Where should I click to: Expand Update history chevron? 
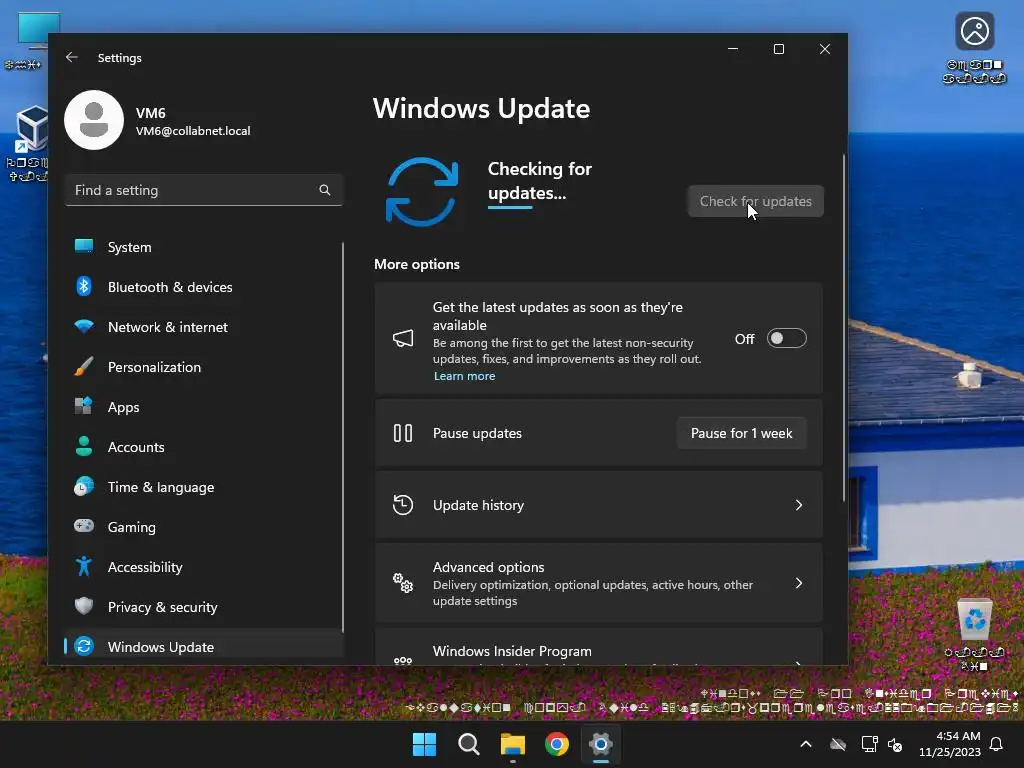click(799, 505)
